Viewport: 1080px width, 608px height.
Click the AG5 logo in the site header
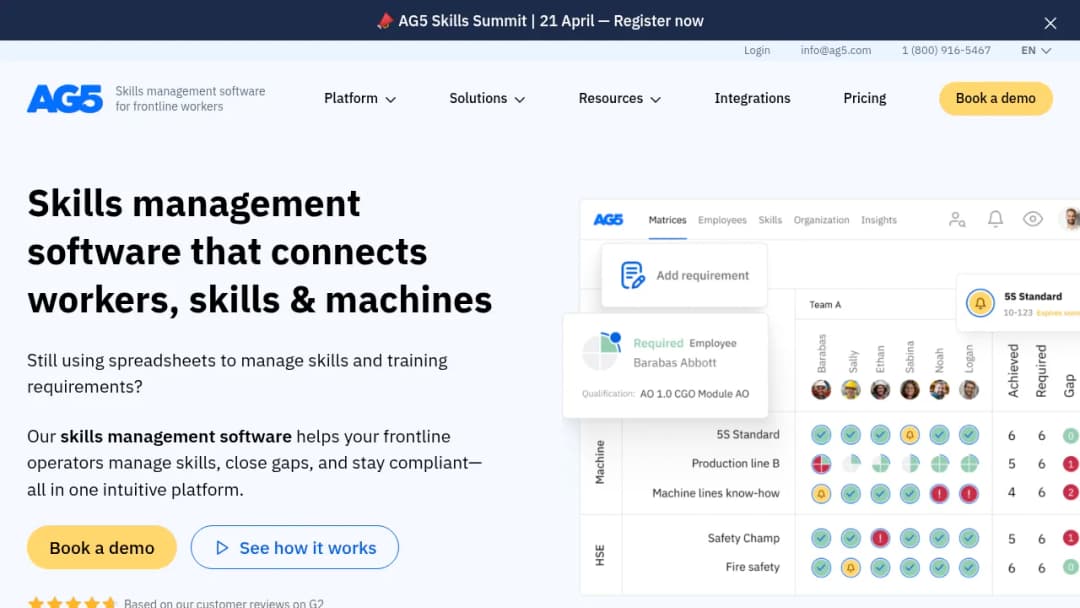click(65, 98)
